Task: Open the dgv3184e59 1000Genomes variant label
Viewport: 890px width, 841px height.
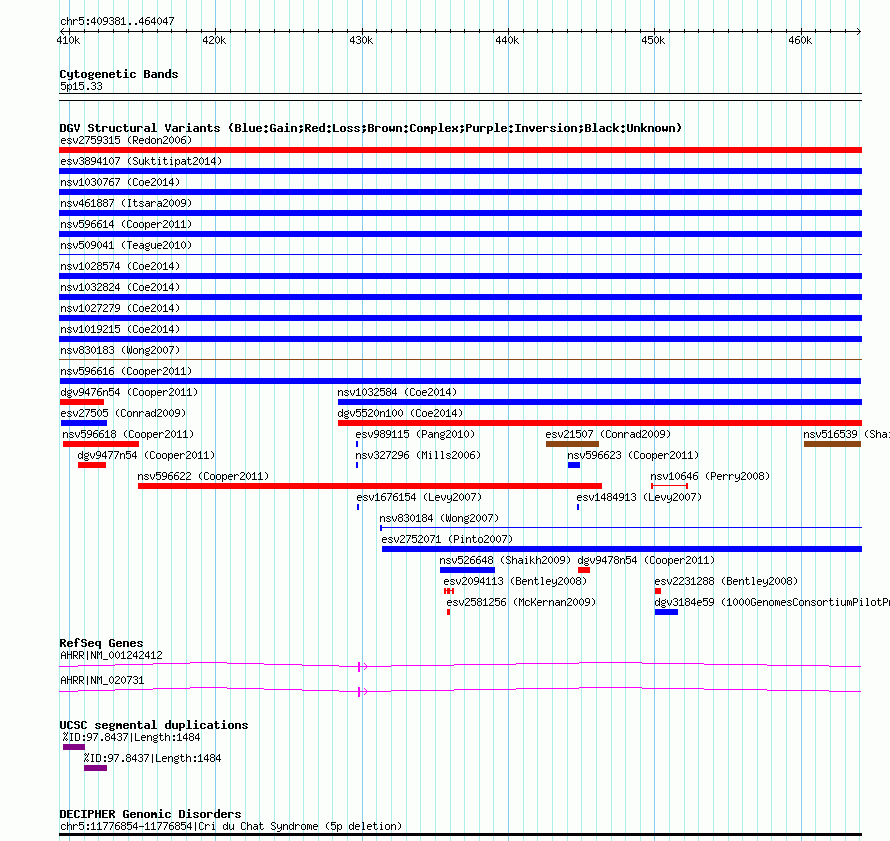Action: pos(772,602)
